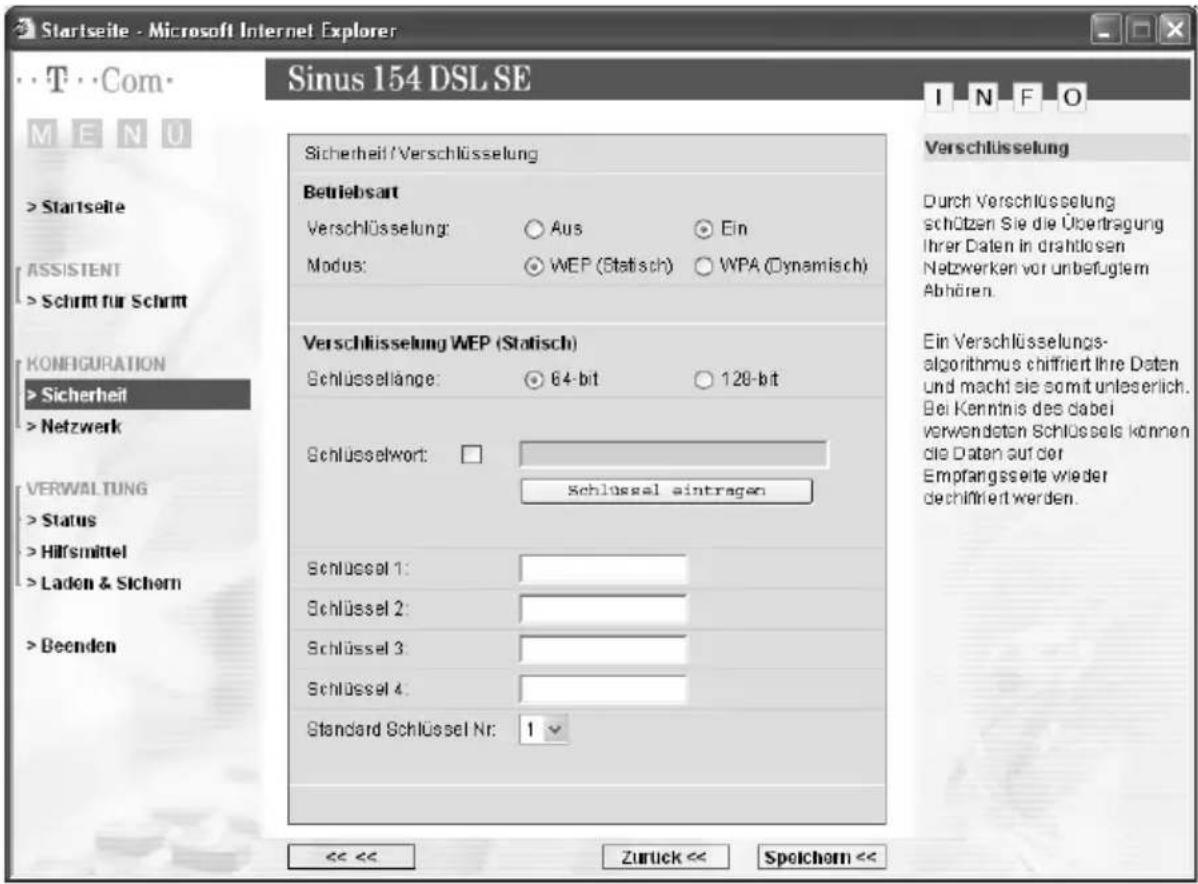Choose WEP (Statisch) mode
This screenshot has width=1198, height=884.
[534, 267]
